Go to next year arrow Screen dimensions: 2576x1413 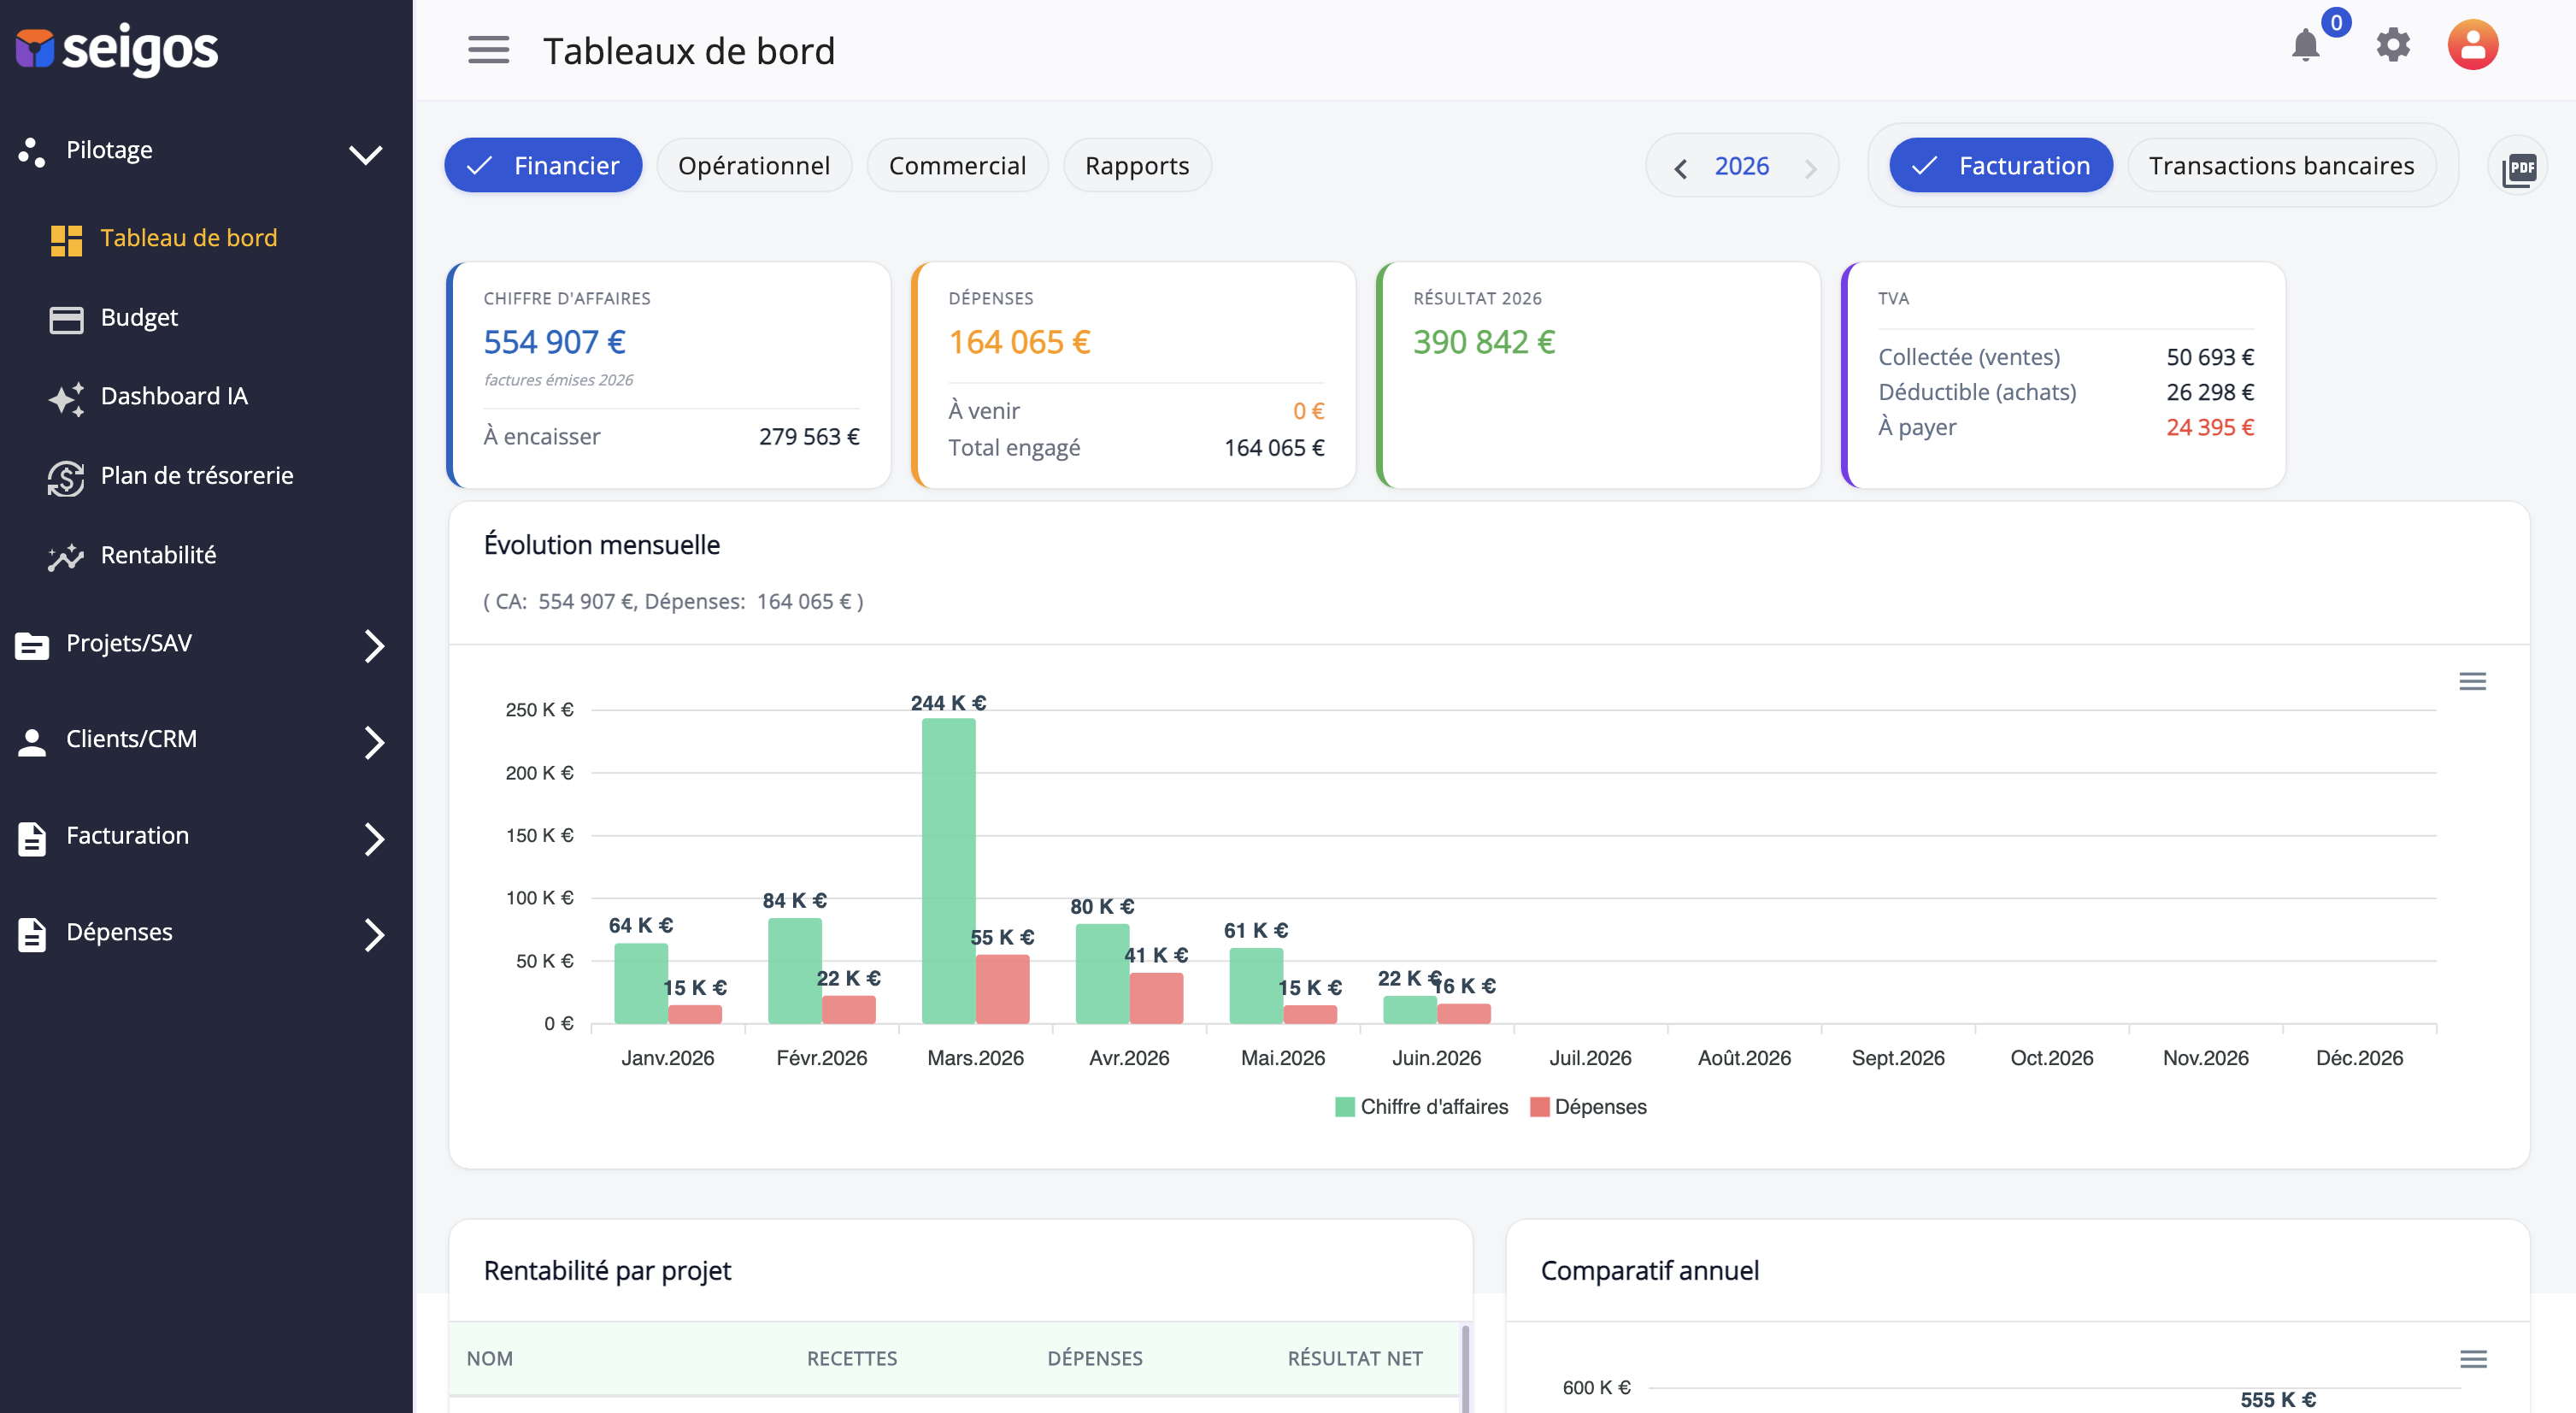click(x=1810, y=168)
